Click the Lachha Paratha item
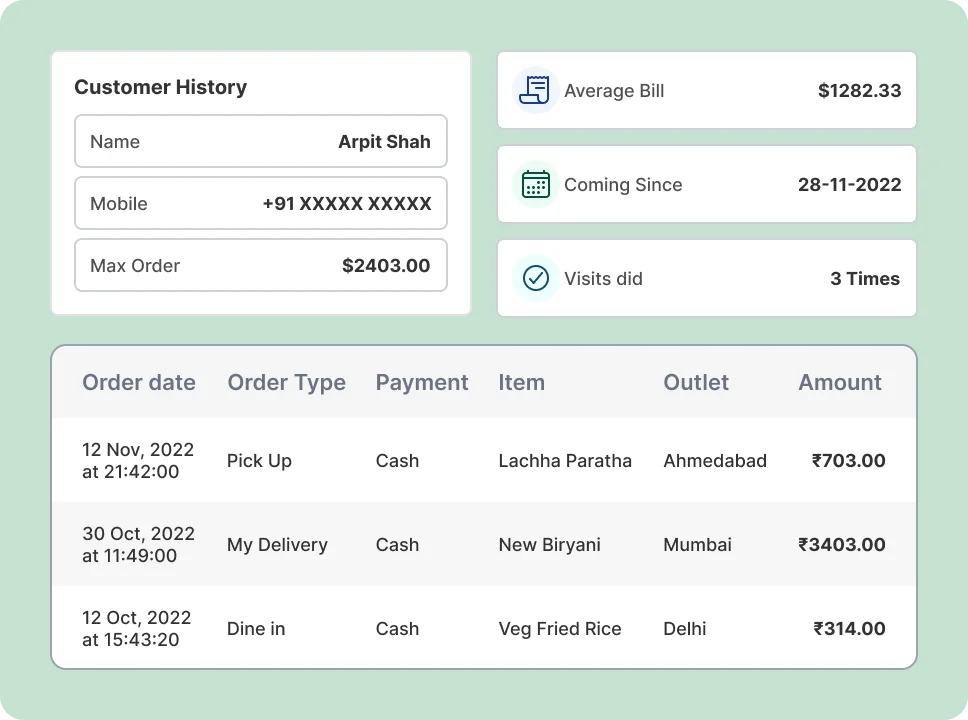The image size is (968, 720). pos(565,461)
